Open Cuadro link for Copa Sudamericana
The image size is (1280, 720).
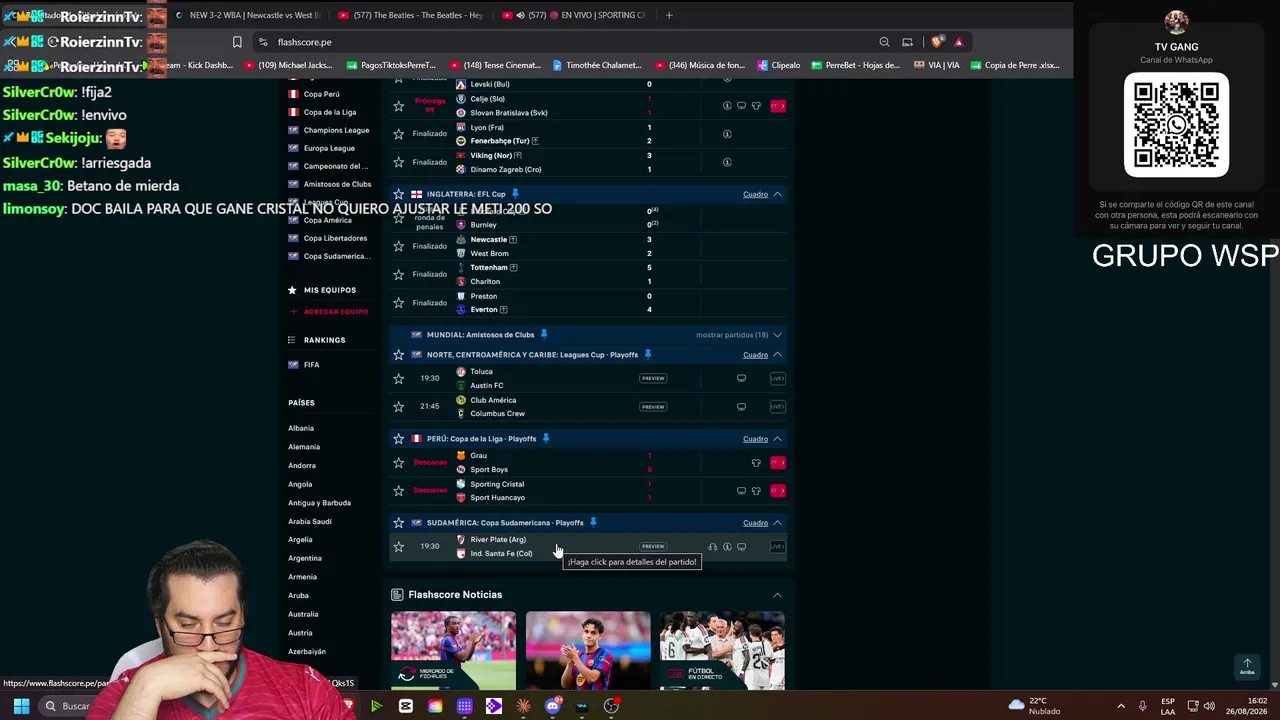pos(755,523)
